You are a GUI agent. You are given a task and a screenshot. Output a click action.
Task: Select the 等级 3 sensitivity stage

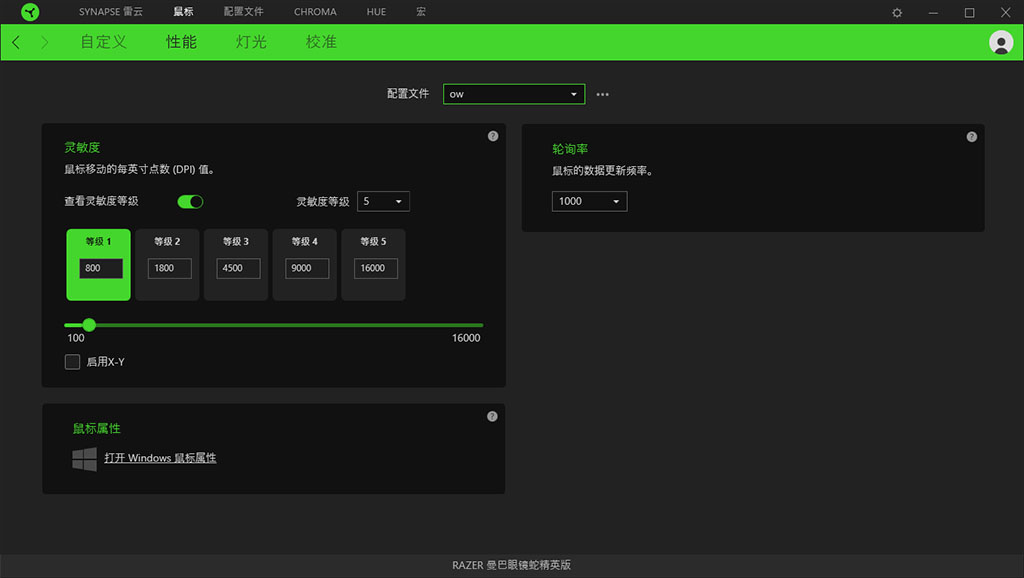click(x=236, y=265)
